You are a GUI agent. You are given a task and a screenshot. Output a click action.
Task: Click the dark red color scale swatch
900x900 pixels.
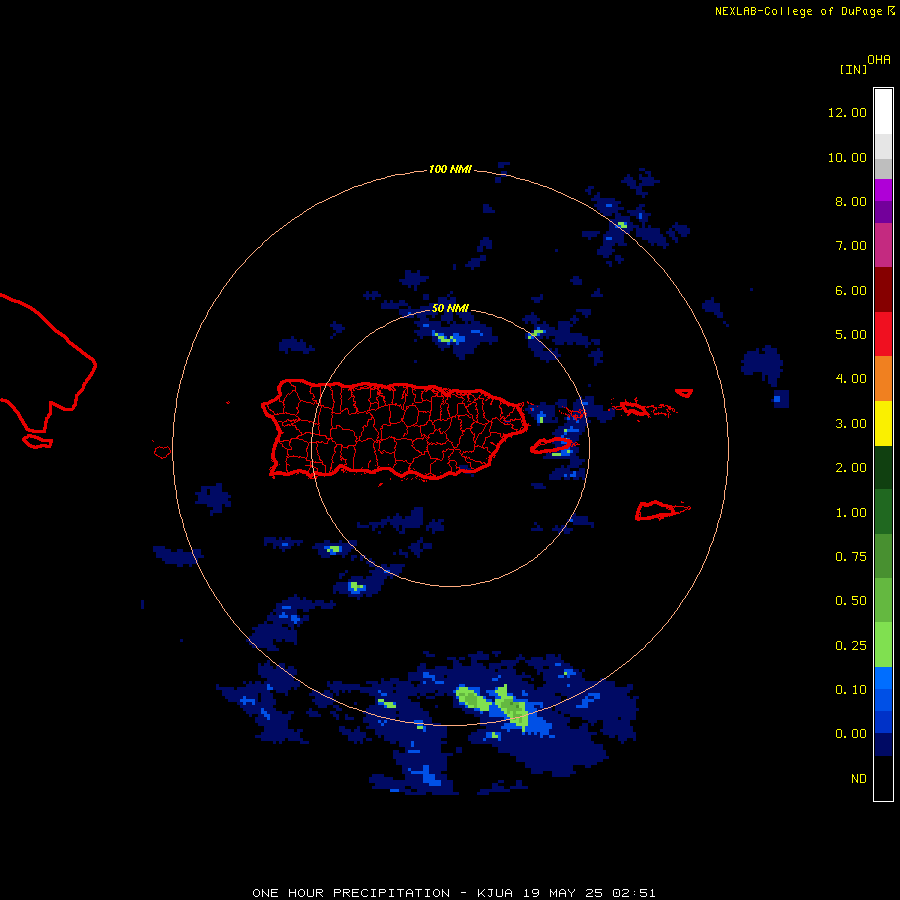(x=883, y=290)
